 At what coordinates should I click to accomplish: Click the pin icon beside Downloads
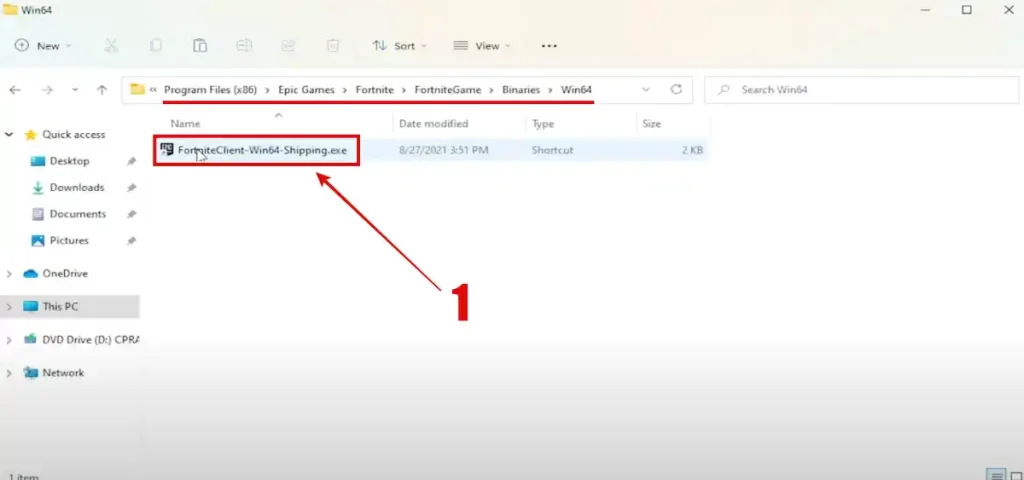[x=131, y=188]
